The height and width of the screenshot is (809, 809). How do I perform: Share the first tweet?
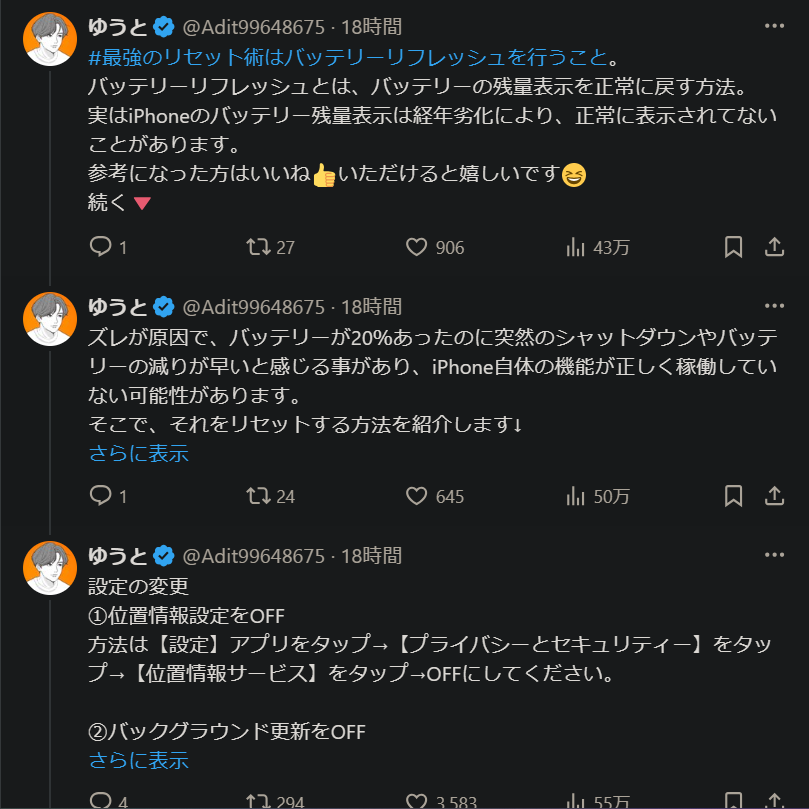tap(774, 246)
